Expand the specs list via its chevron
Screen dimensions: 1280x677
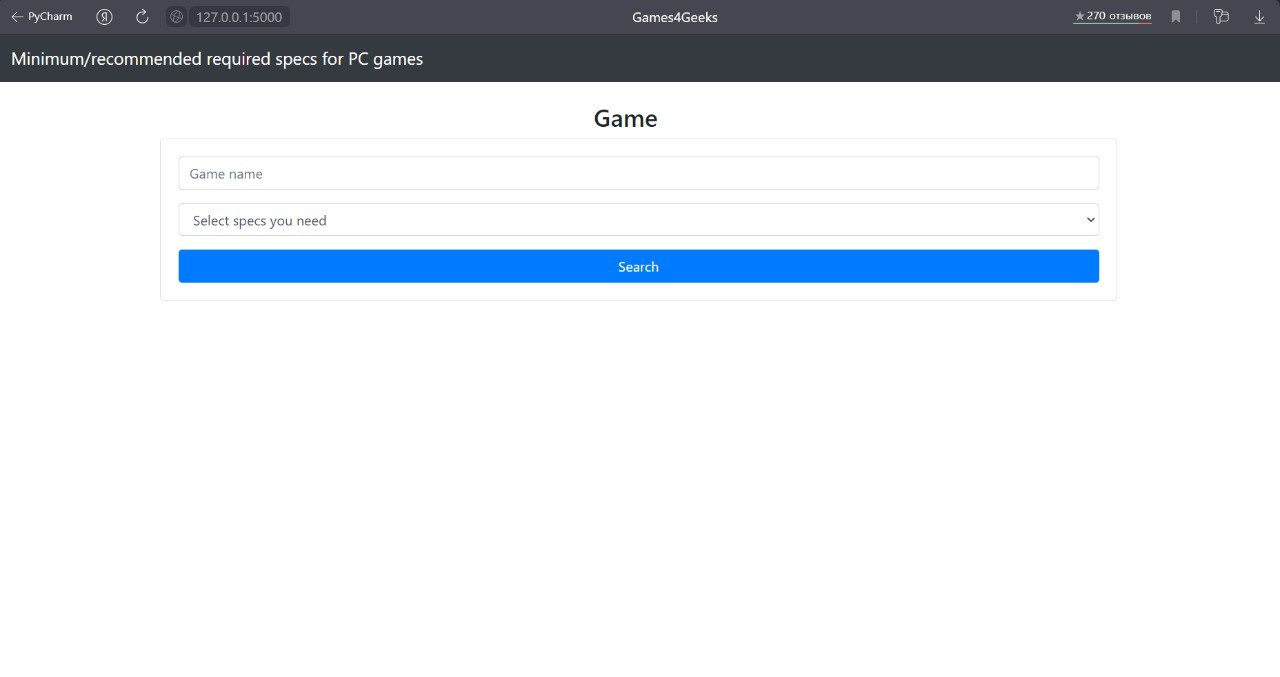[x=1090, y=219]
